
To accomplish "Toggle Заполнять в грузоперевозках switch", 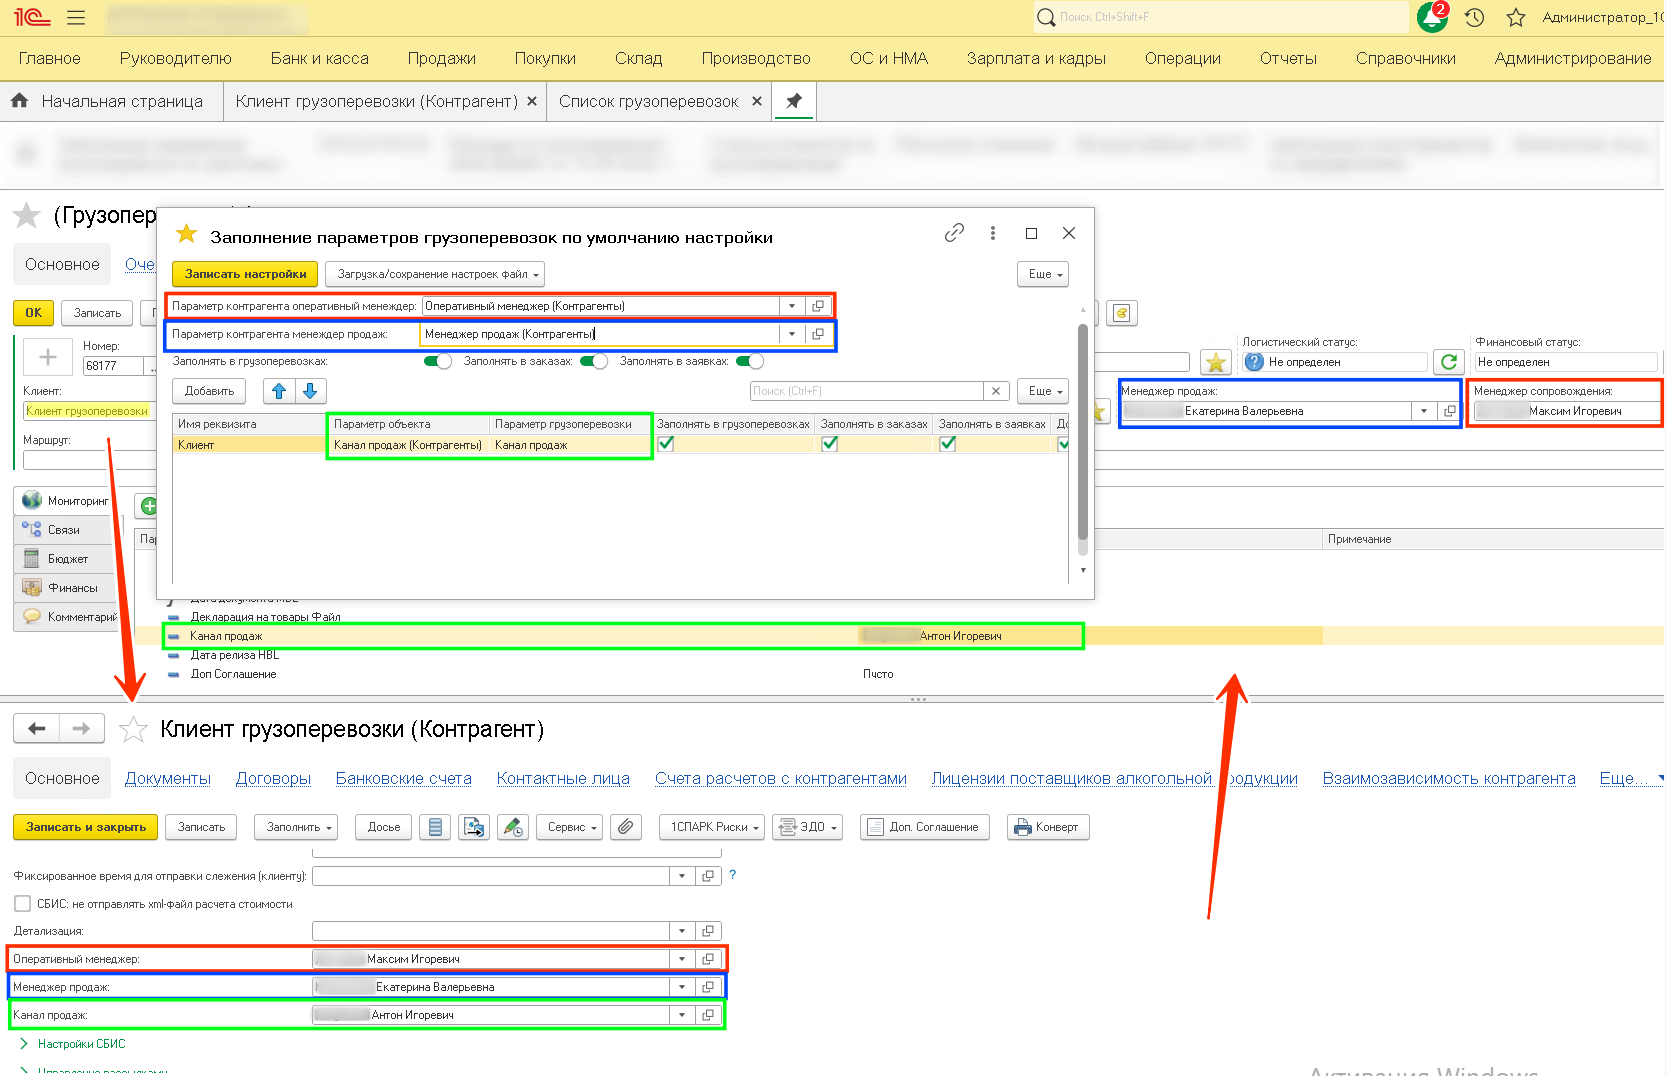I will [438, 361].
